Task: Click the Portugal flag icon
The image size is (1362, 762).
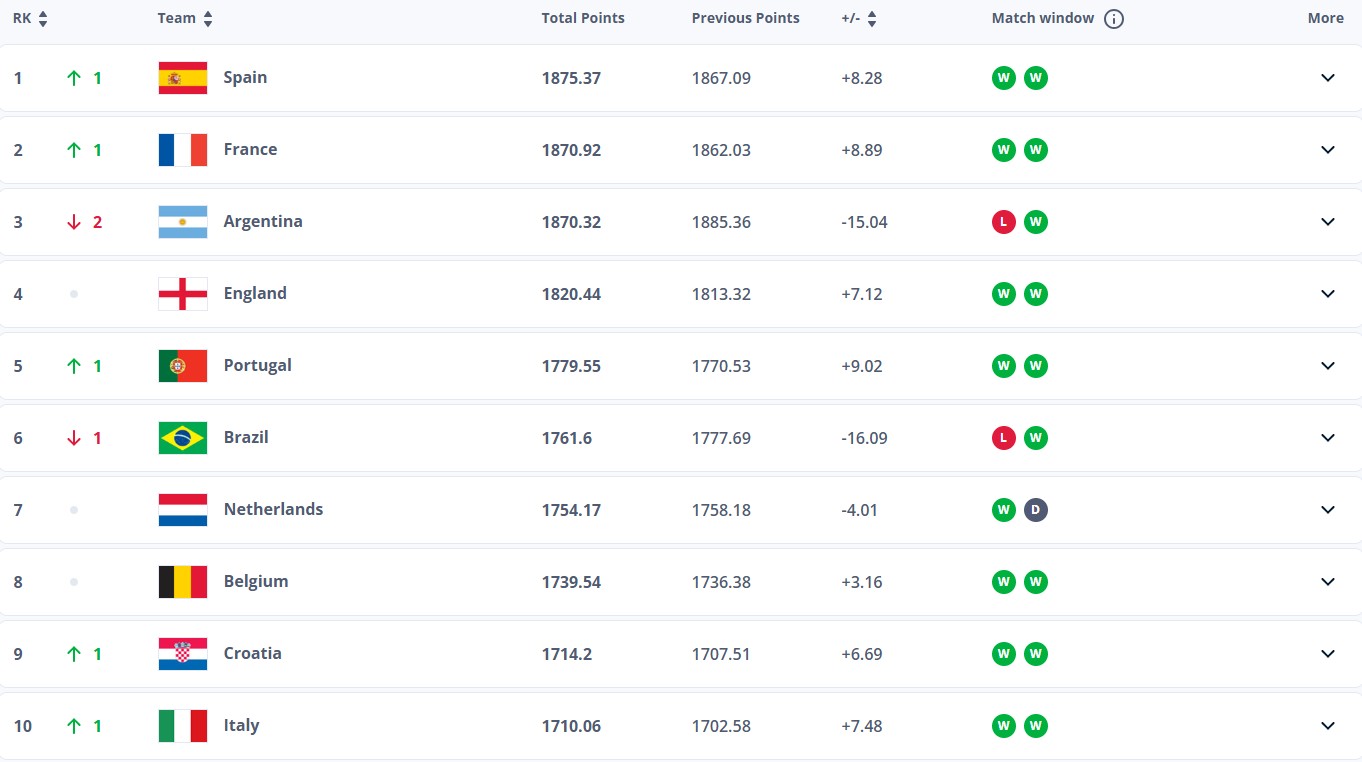Action: (183, 366)
